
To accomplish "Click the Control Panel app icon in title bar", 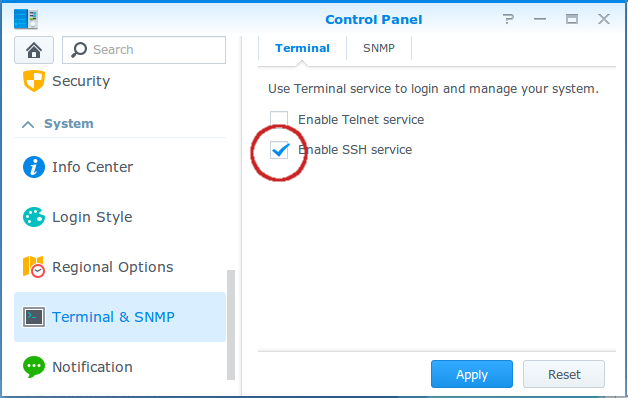I will click(x=26, y=19).
